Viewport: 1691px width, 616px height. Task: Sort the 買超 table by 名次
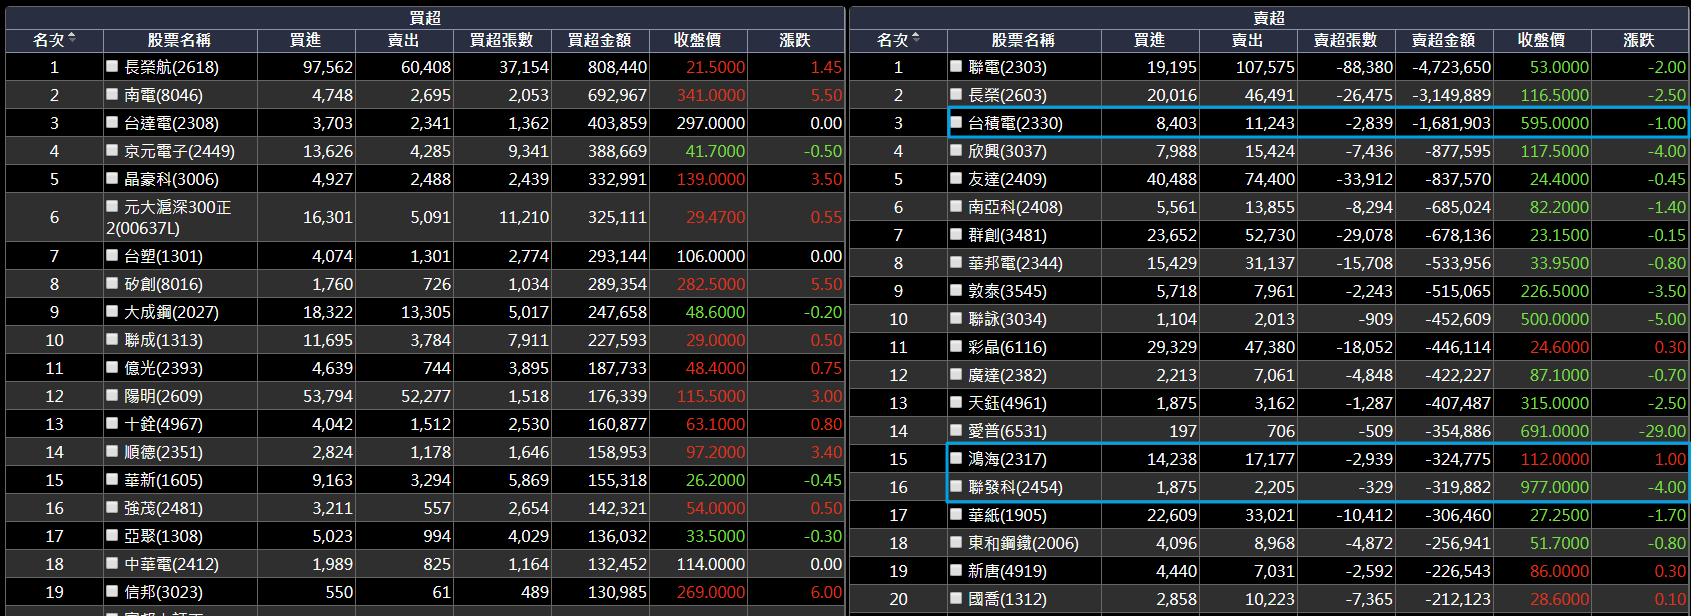pos(54,40)
